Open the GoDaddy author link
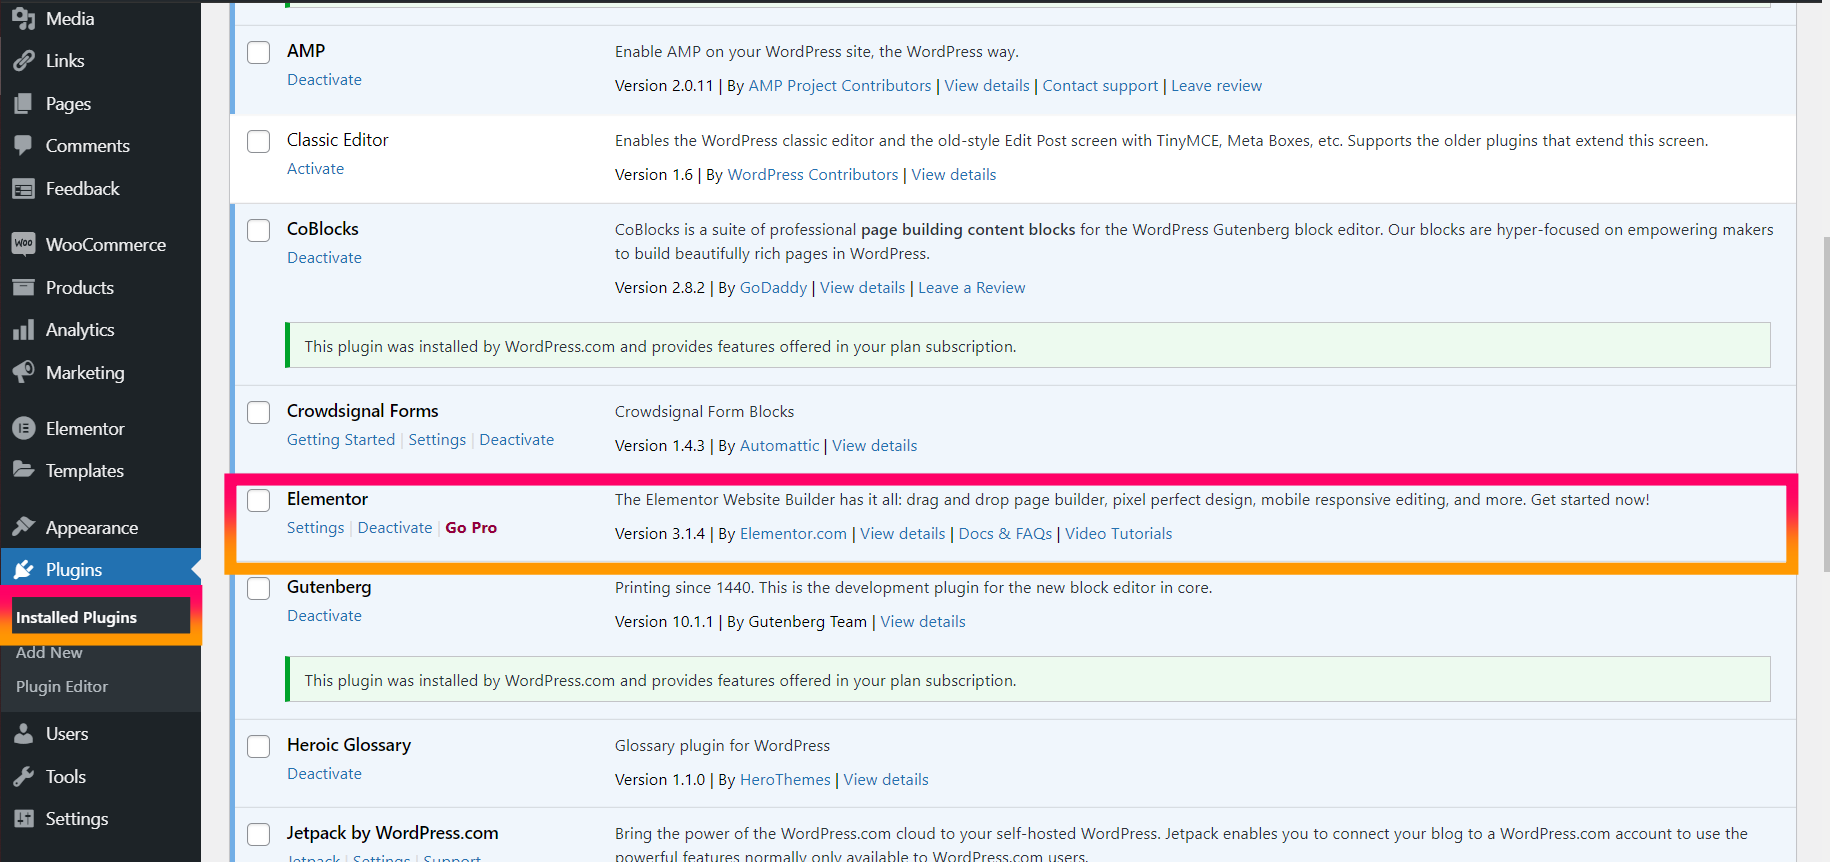This screenshot has width=1830, height=862. point(773,287)
